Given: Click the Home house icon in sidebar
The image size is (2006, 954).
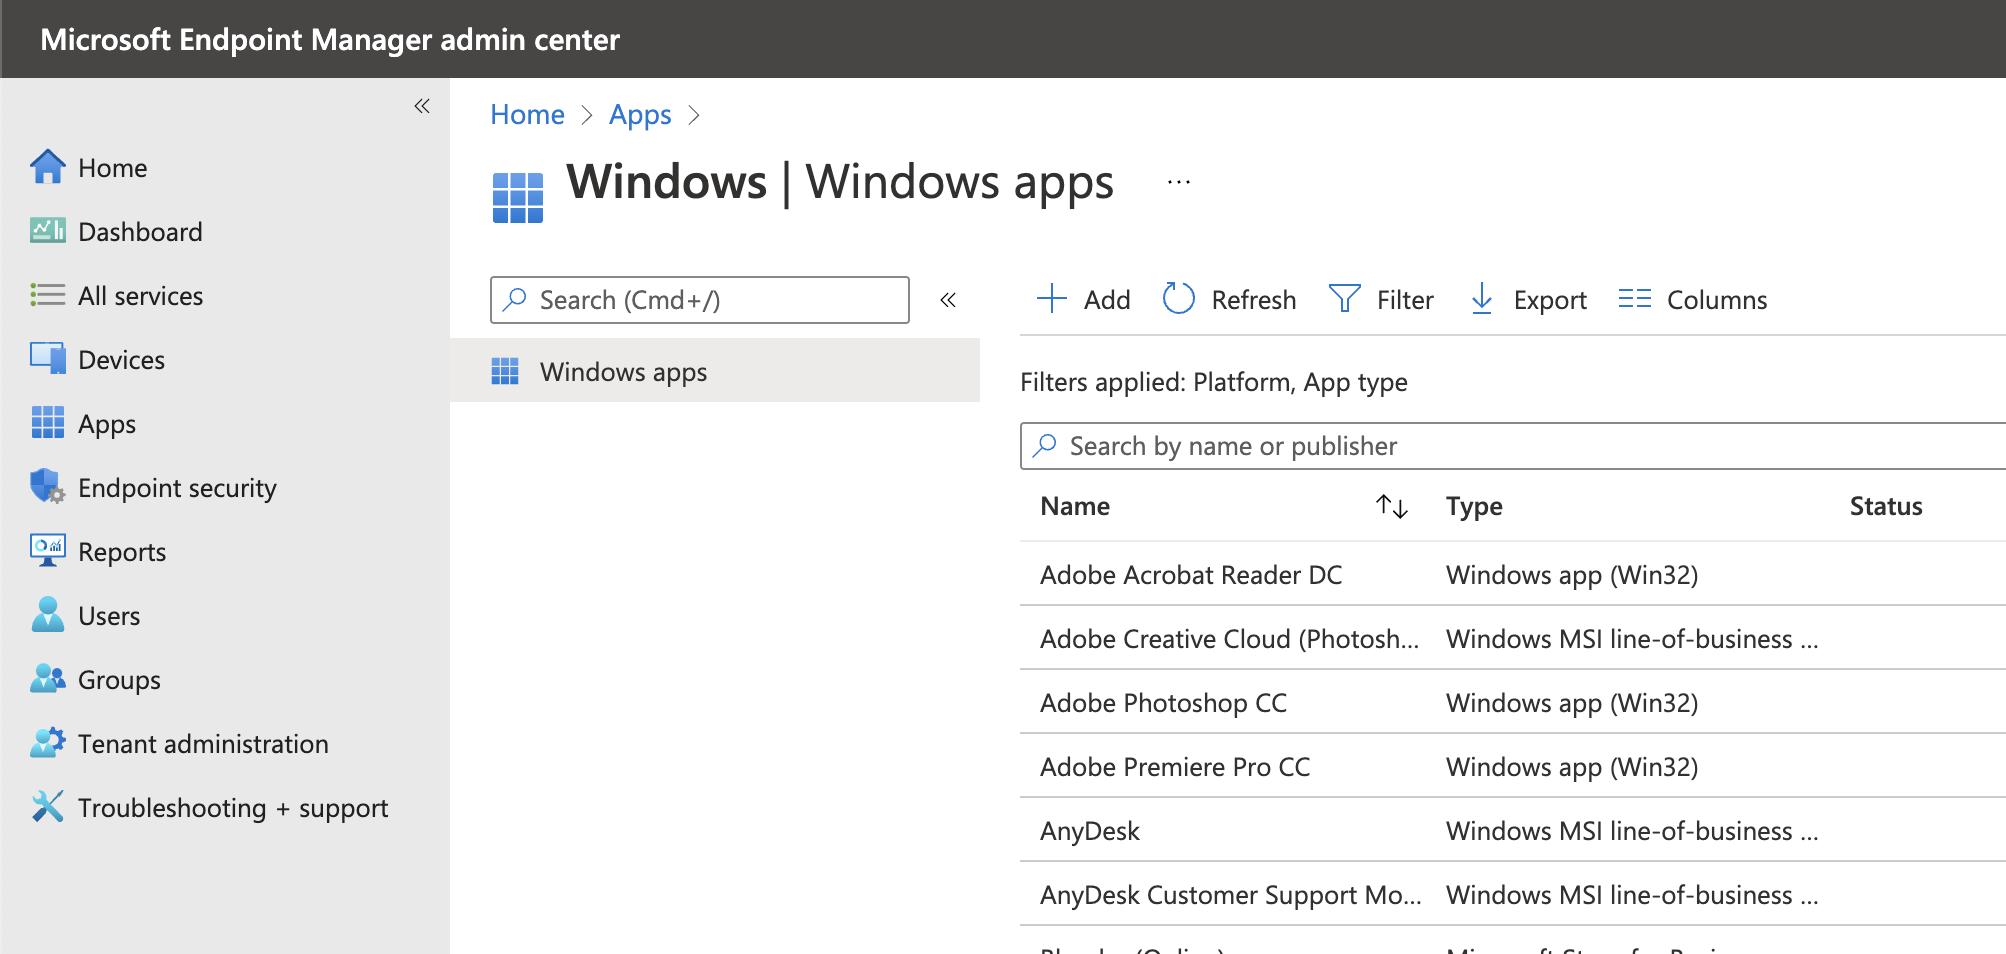Looking at the screenshot, I should 47,167.
